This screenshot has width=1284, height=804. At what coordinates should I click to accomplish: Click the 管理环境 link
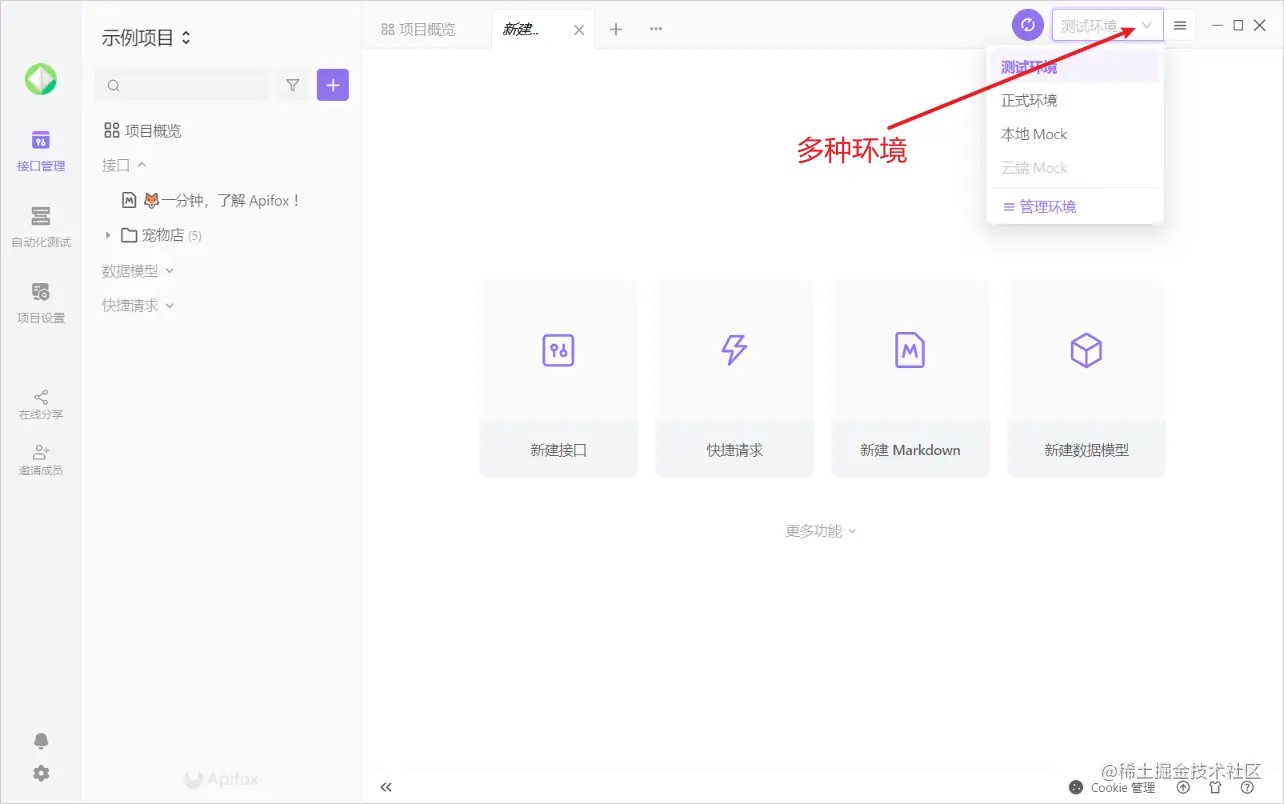[x=1048, y=206]
